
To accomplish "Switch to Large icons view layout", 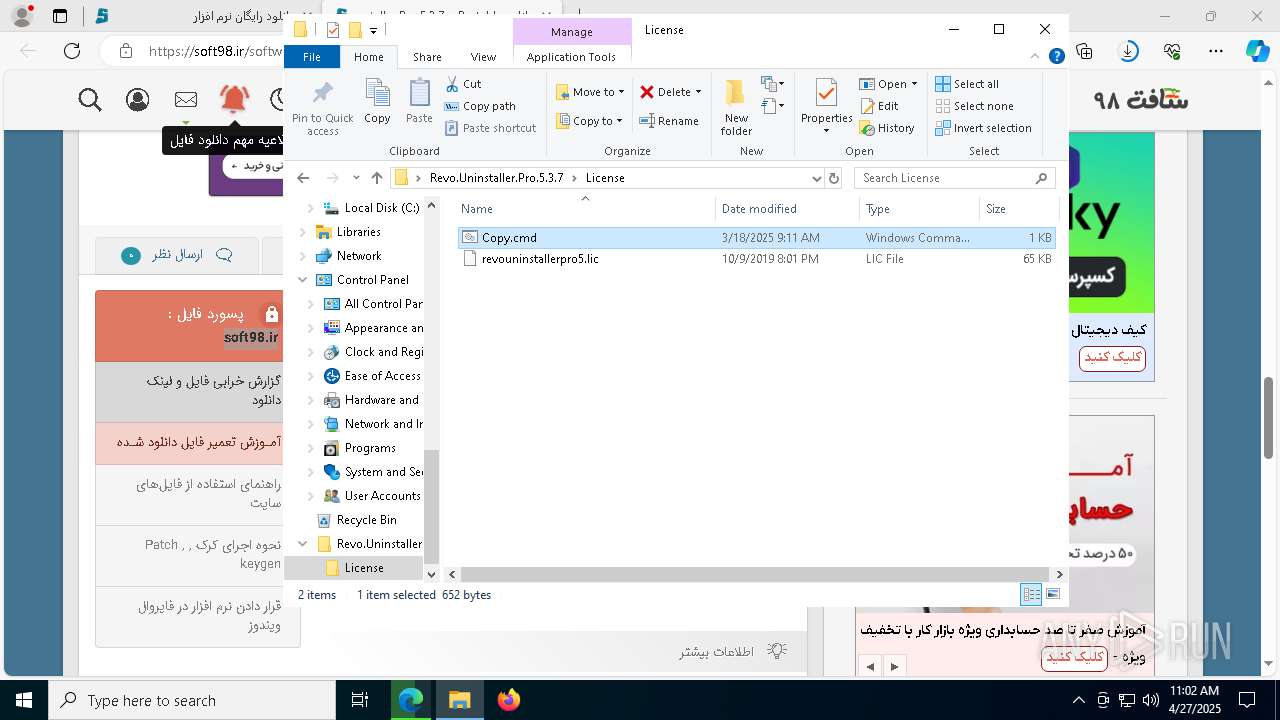I will tap(1053, 595).
